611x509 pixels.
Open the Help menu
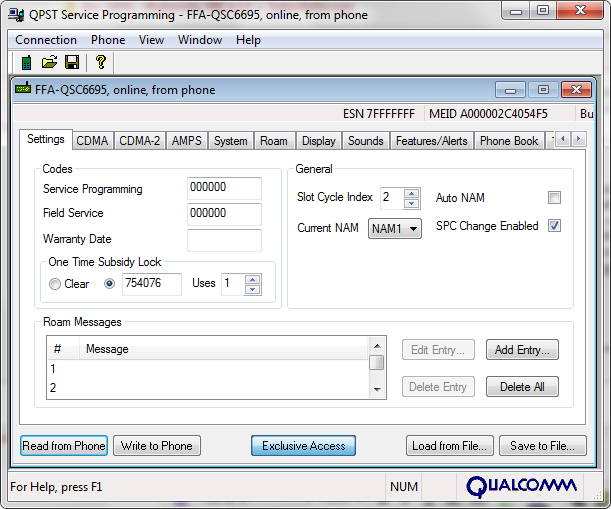(248, 40)
